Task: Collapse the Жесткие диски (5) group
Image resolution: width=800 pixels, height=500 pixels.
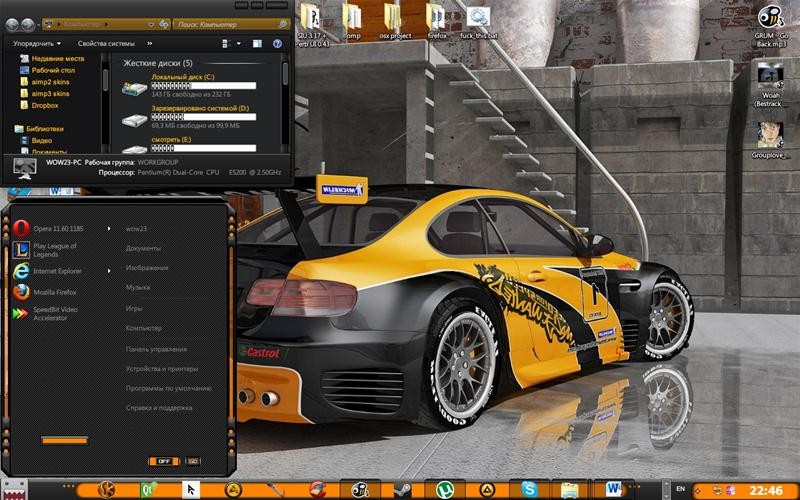Action: pos(158,63)
